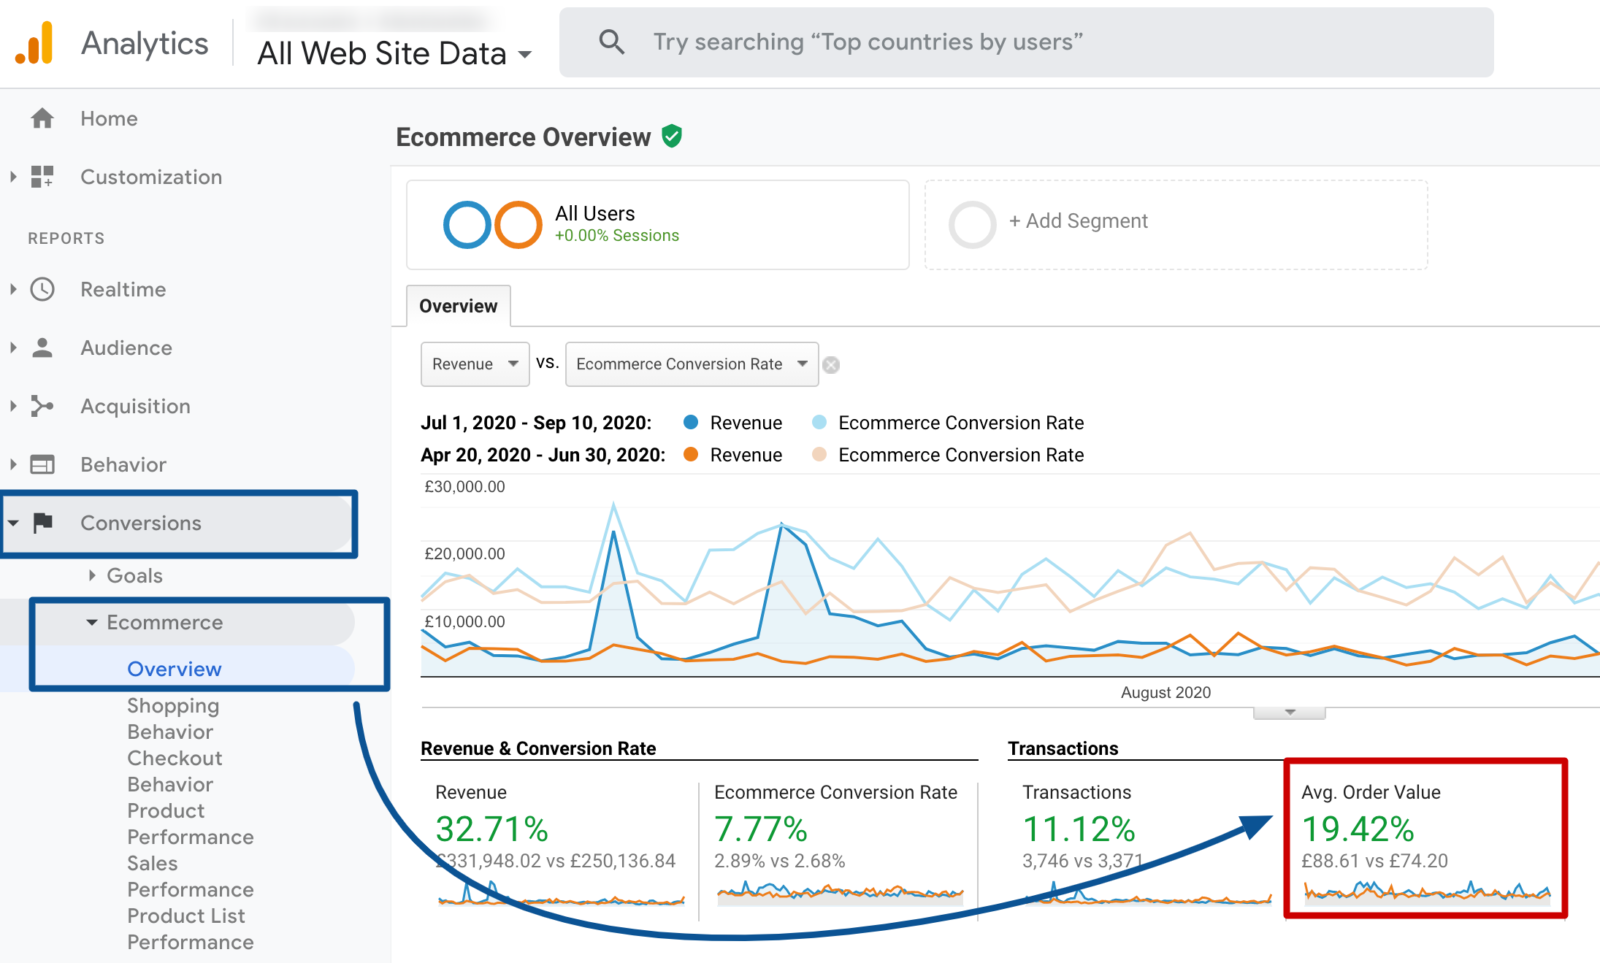Open Product Performance report
Screen dimensions: 1600x963
point(190,824)
